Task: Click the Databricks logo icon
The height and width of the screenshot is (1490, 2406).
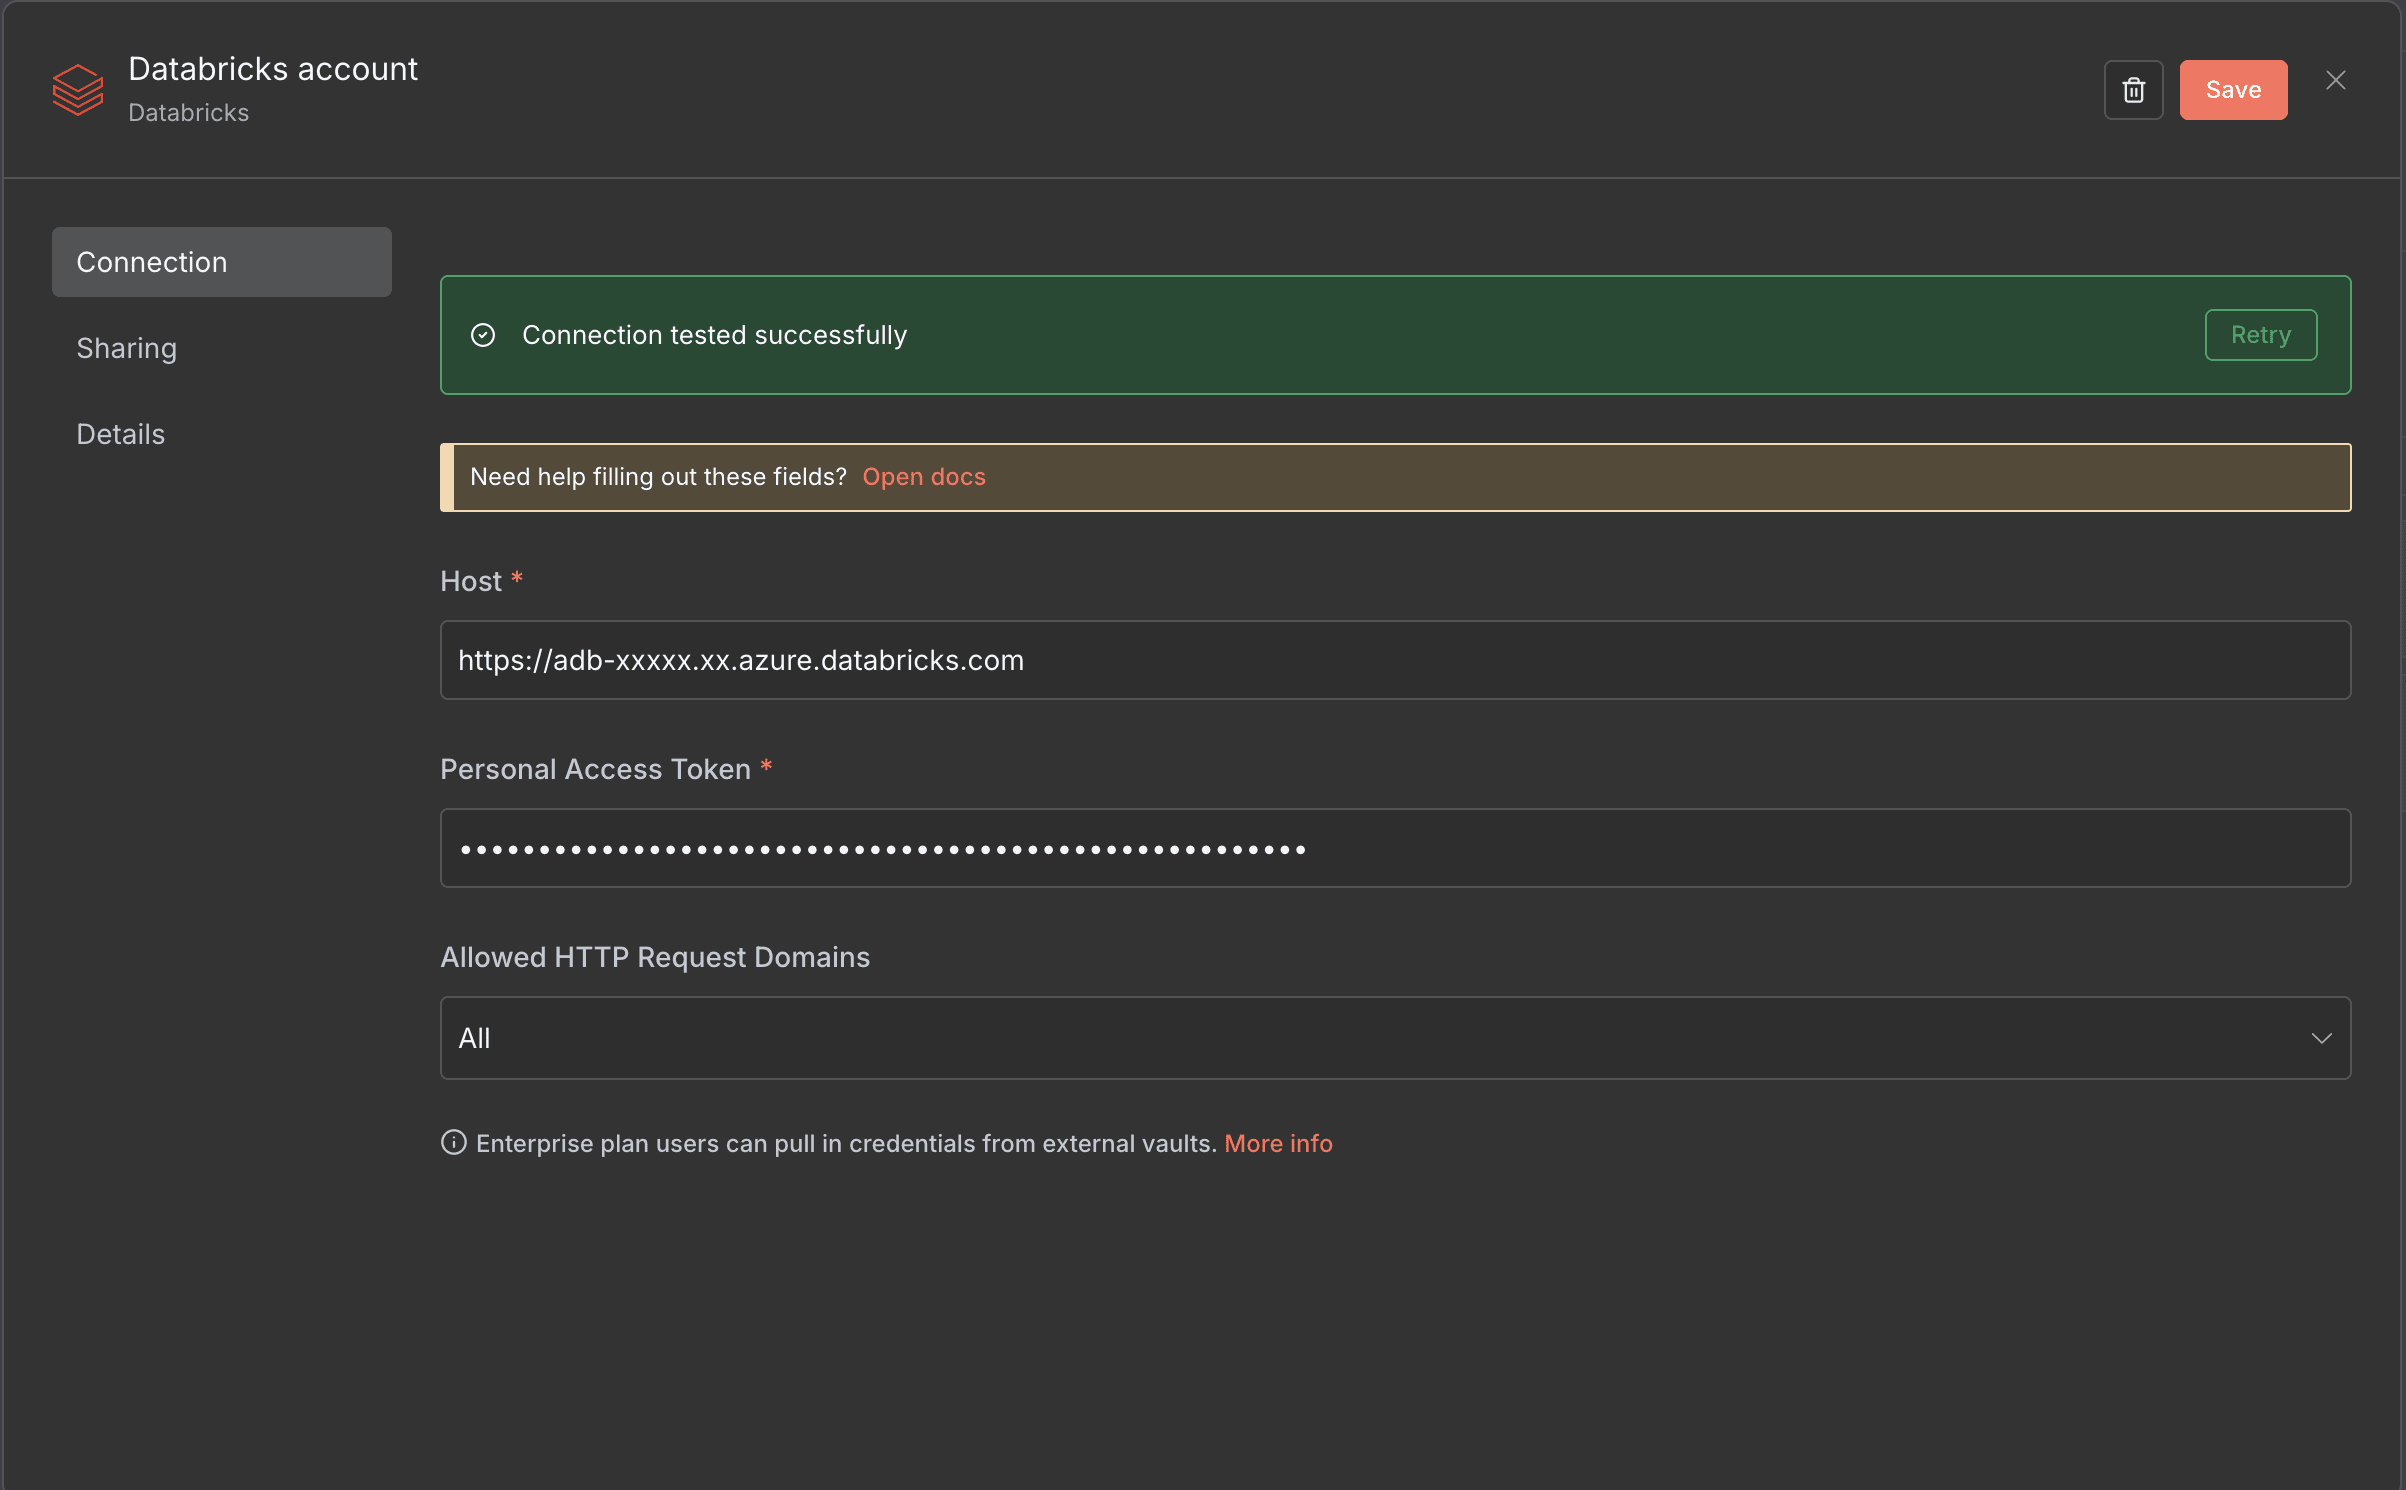Action: click(x=78, y=90)
